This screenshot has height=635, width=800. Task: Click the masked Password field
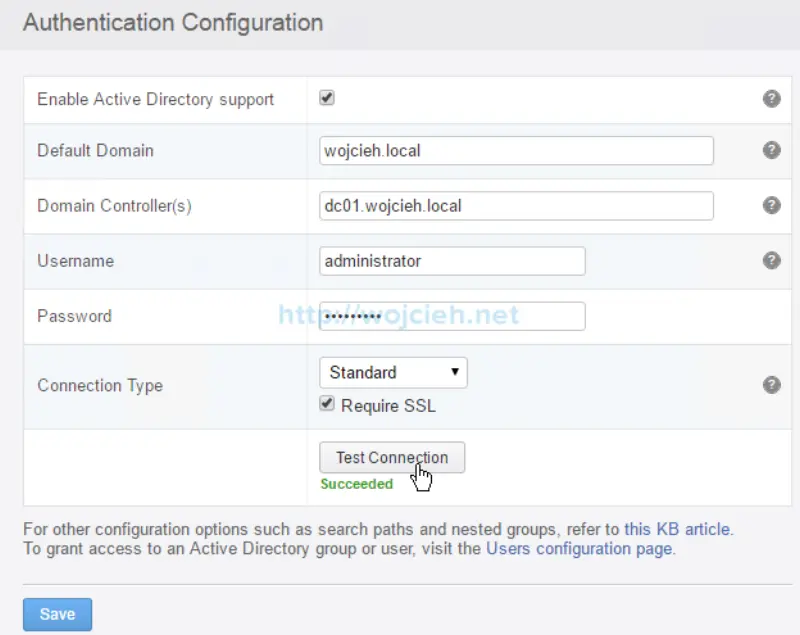coord(452,315)
